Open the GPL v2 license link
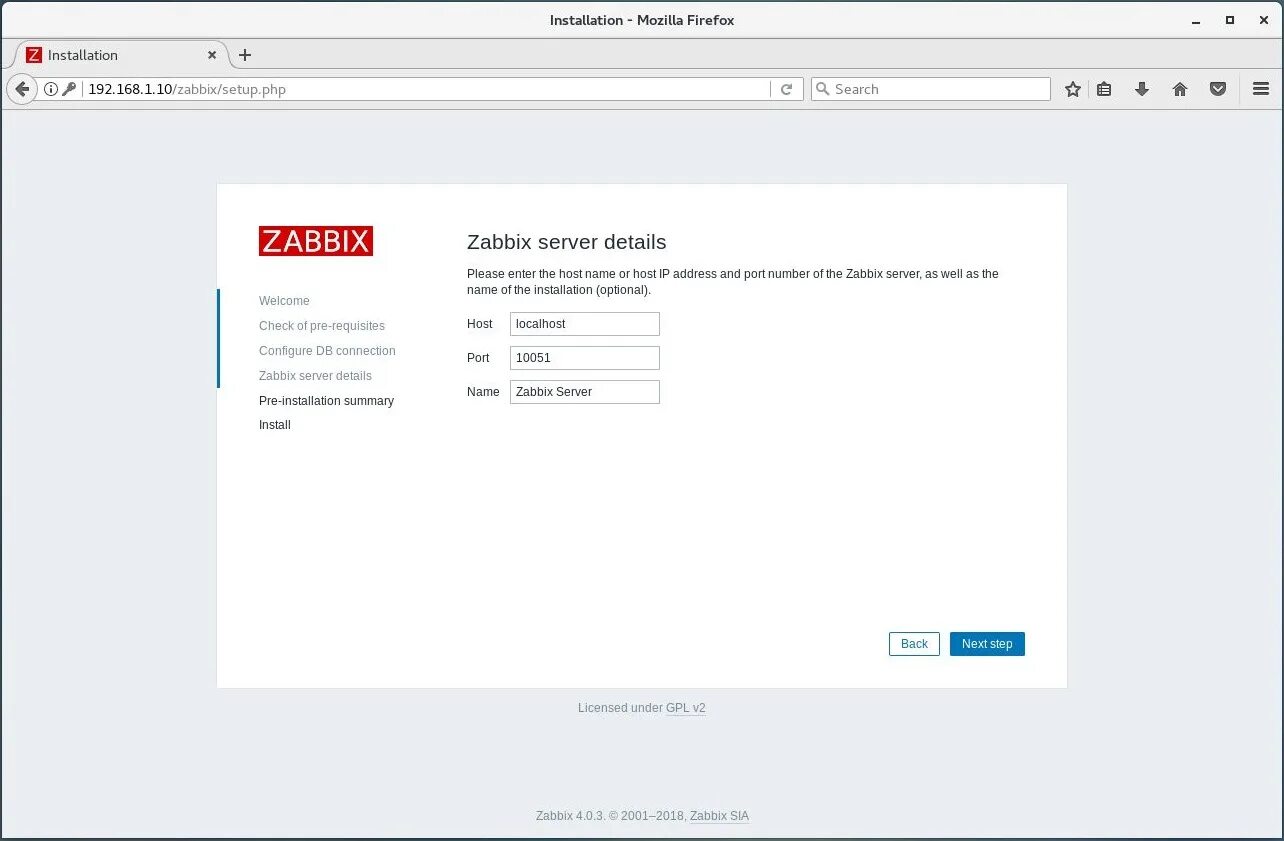1284x841 pixels. (686, 708)
